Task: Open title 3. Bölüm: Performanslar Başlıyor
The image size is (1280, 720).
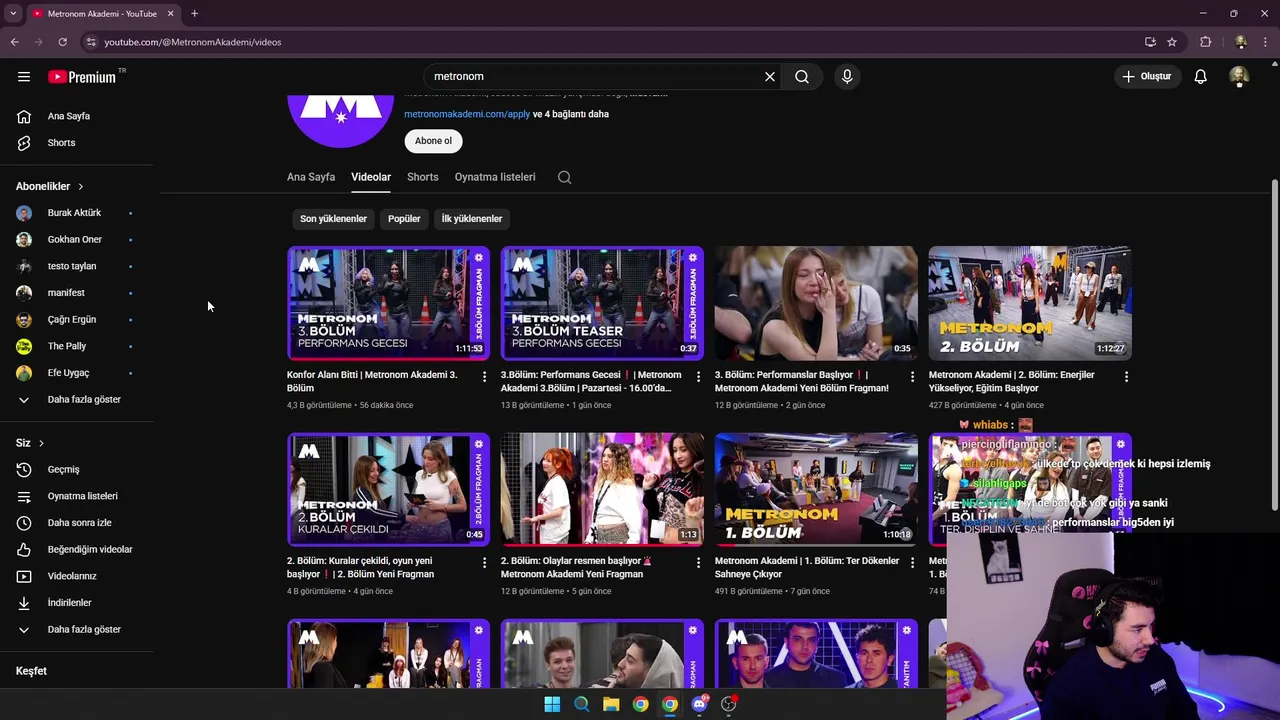Action: click(x=803, y=381)
